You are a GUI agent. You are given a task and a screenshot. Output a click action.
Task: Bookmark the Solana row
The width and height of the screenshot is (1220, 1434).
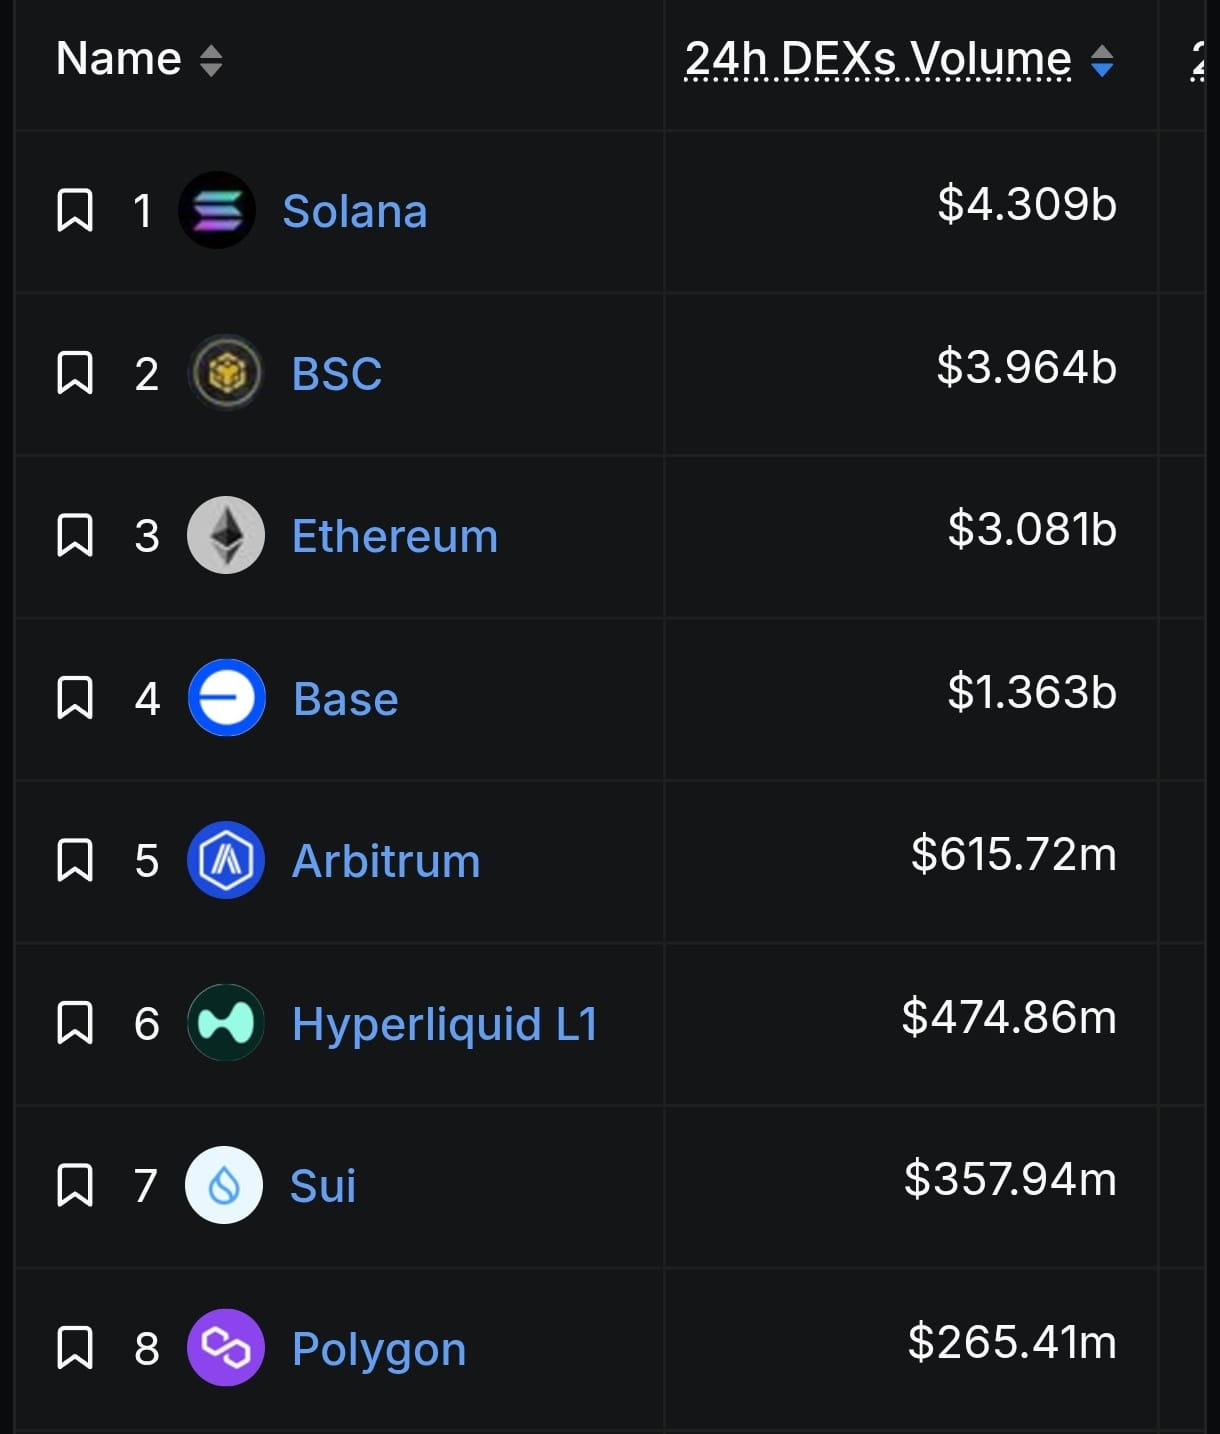tap(75, 210)
